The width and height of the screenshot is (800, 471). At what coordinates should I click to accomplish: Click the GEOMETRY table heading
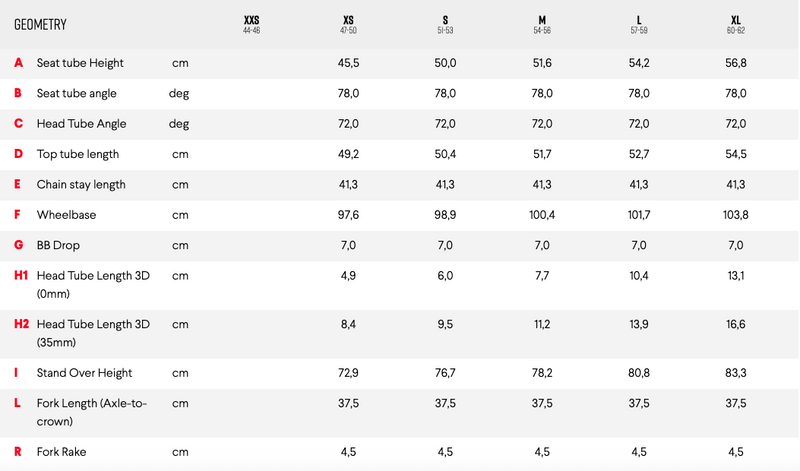pyautogui.click(x=40, y=24)
